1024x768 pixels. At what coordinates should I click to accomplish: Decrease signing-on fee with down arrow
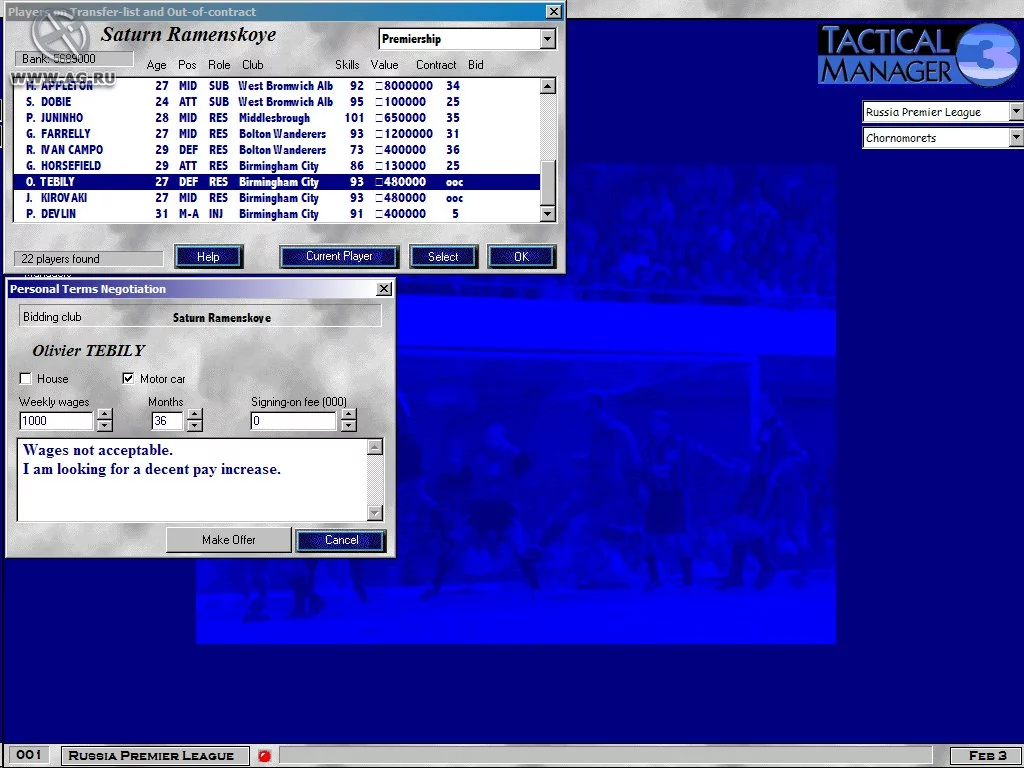349,426
